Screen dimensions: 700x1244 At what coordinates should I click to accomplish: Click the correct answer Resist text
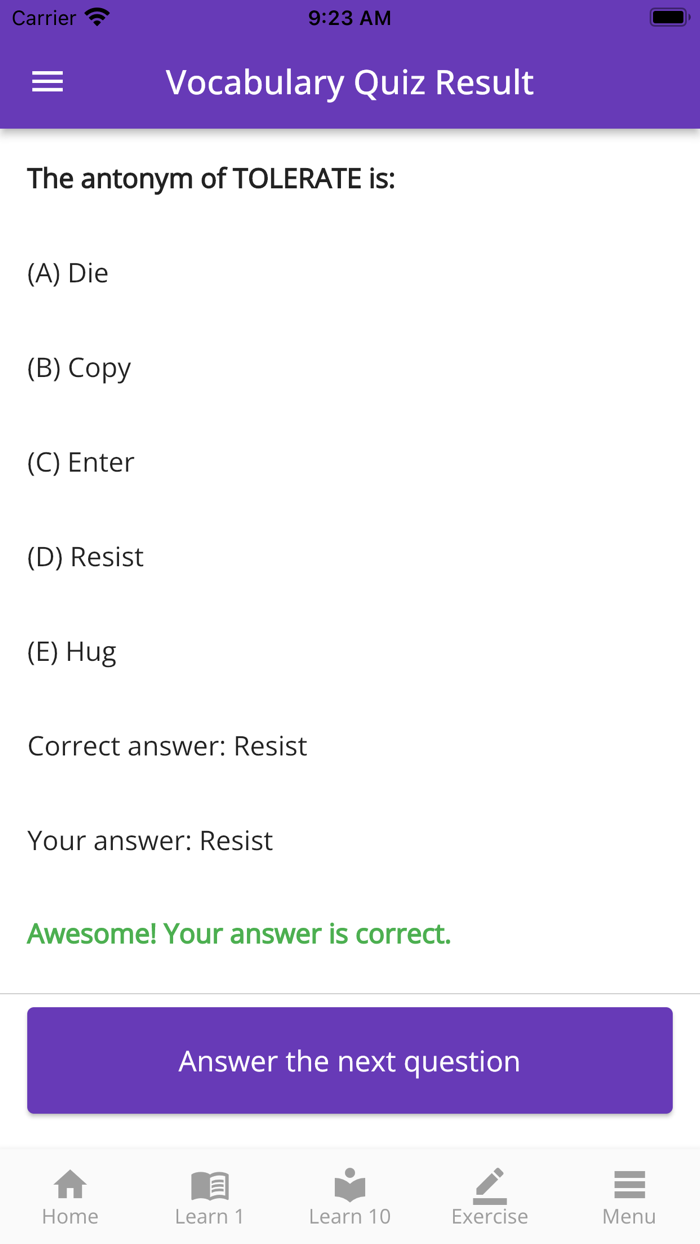click(166, 746)
